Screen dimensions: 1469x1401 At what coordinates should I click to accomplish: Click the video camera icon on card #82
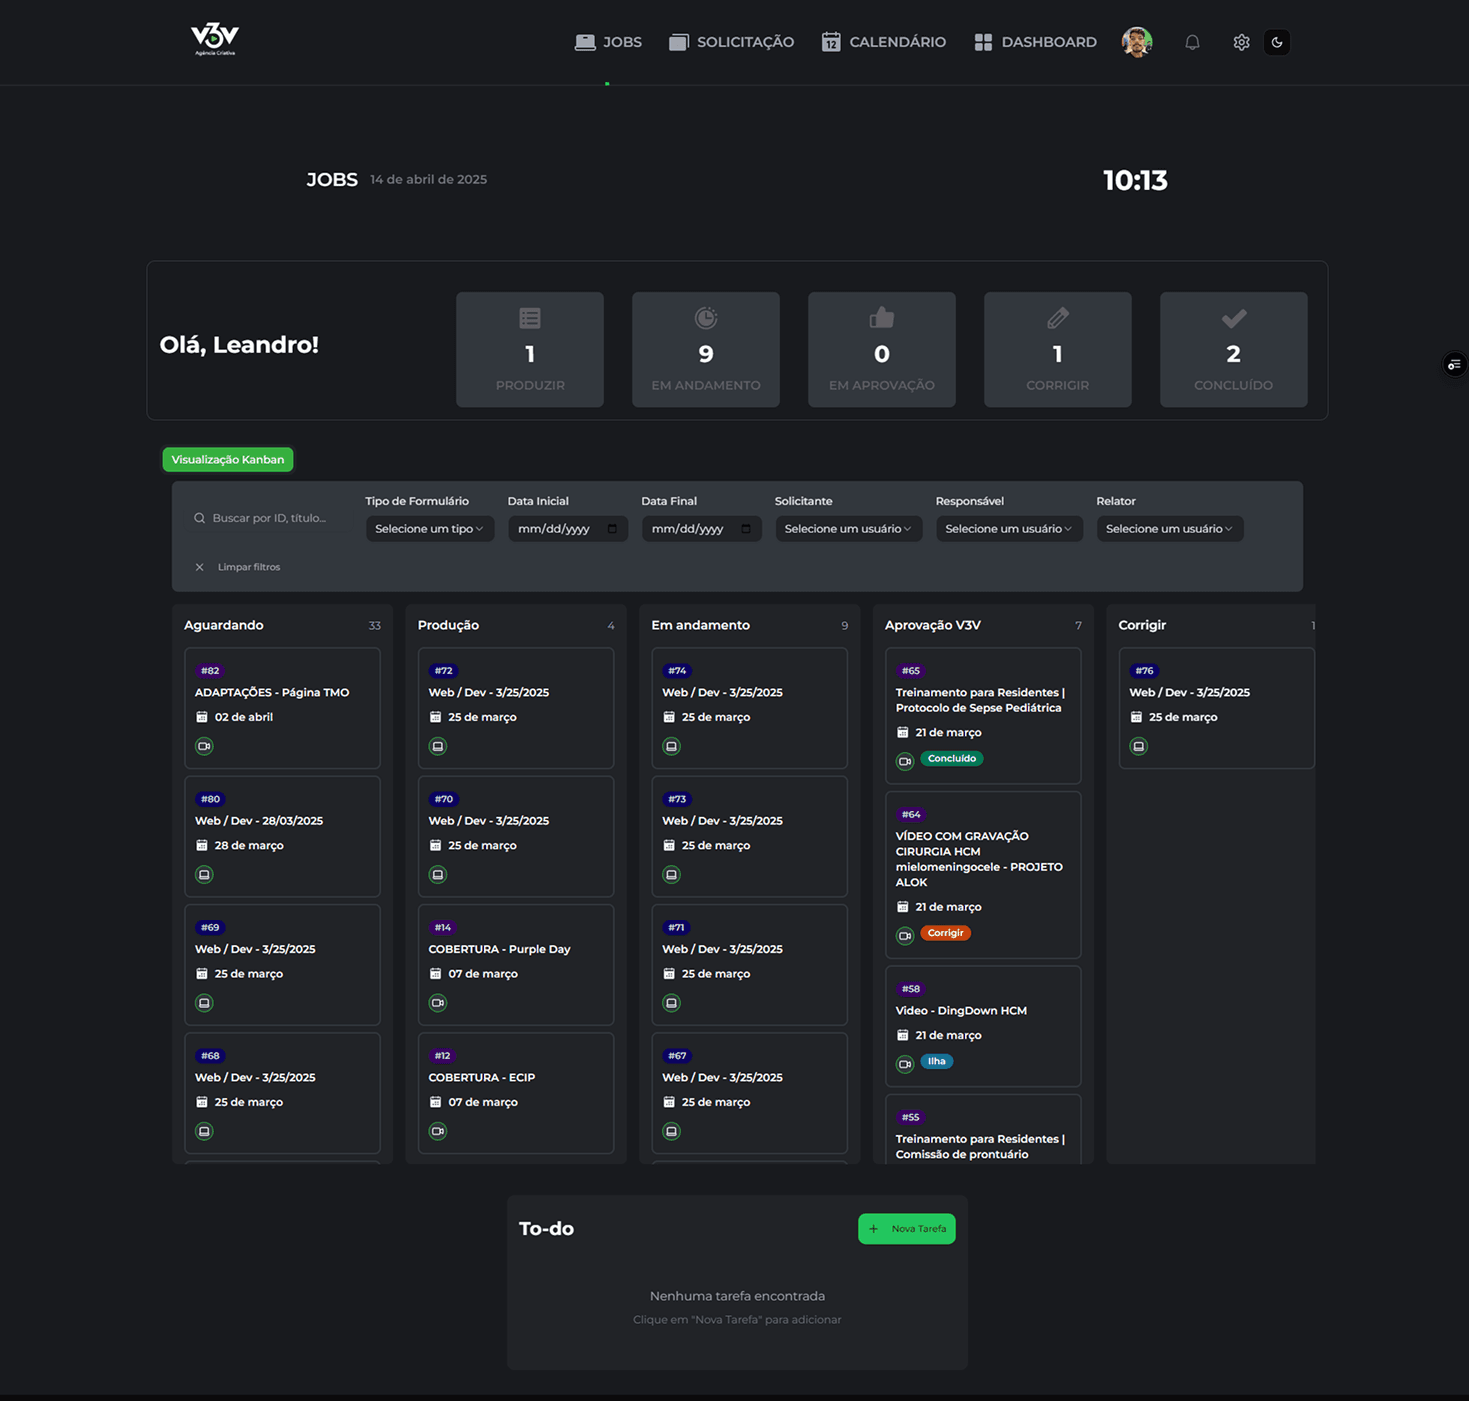click(x=204, y=745)
